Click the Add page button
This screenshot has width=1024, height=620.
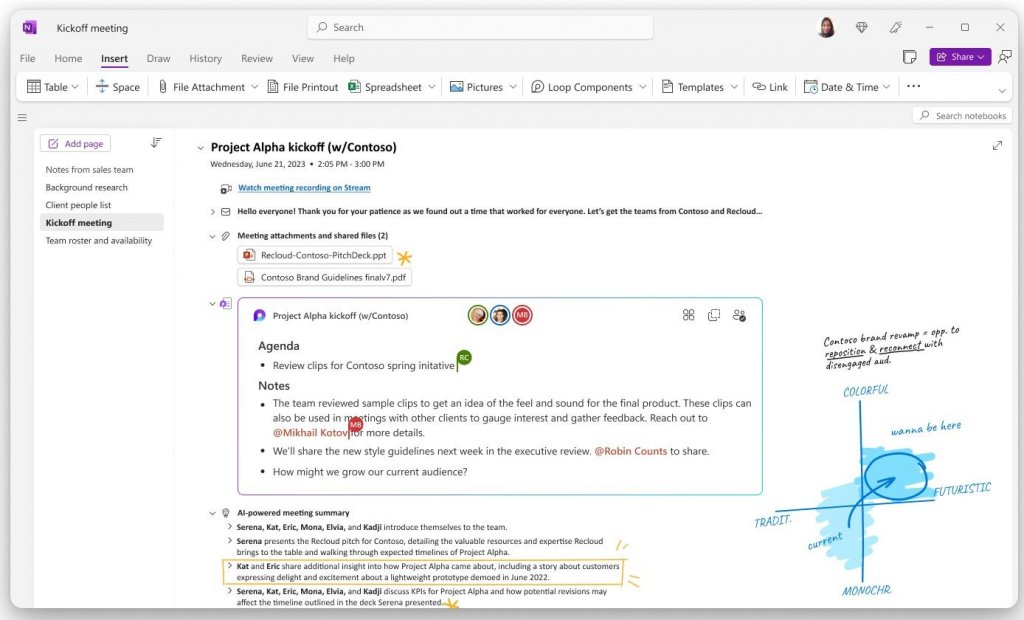point(76,144)
